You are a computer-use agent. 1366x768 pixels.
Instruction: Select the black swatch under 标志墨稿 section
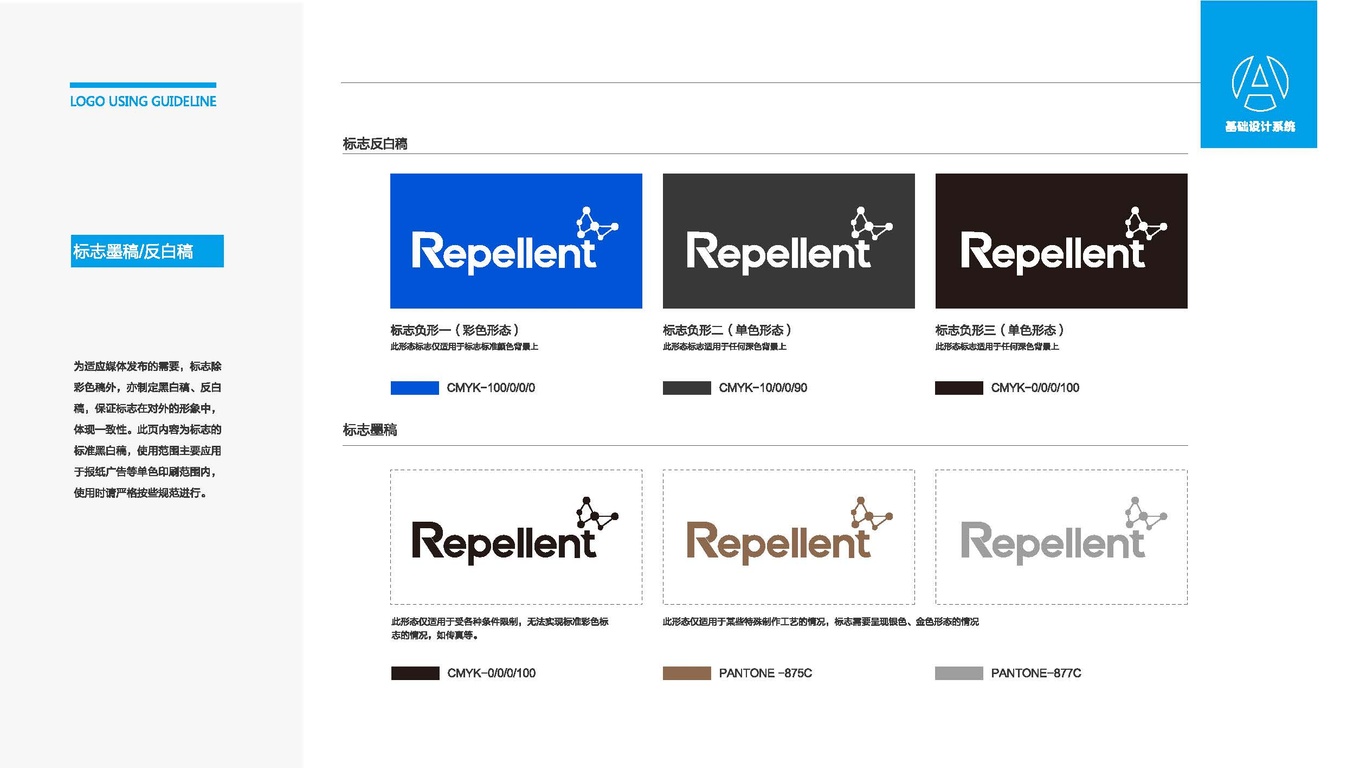[x=415, y=674]
